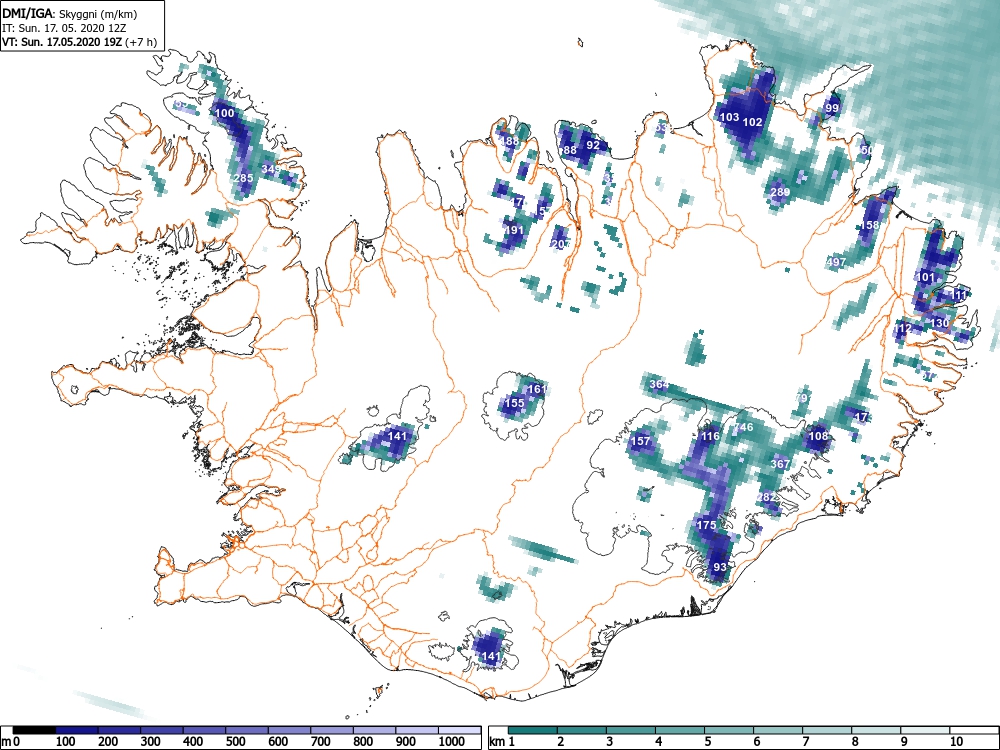1000x750 pixels.
Task: Click the '800' tick label in the meter legend
Action: pyautogui.click(x=363, y=742)
